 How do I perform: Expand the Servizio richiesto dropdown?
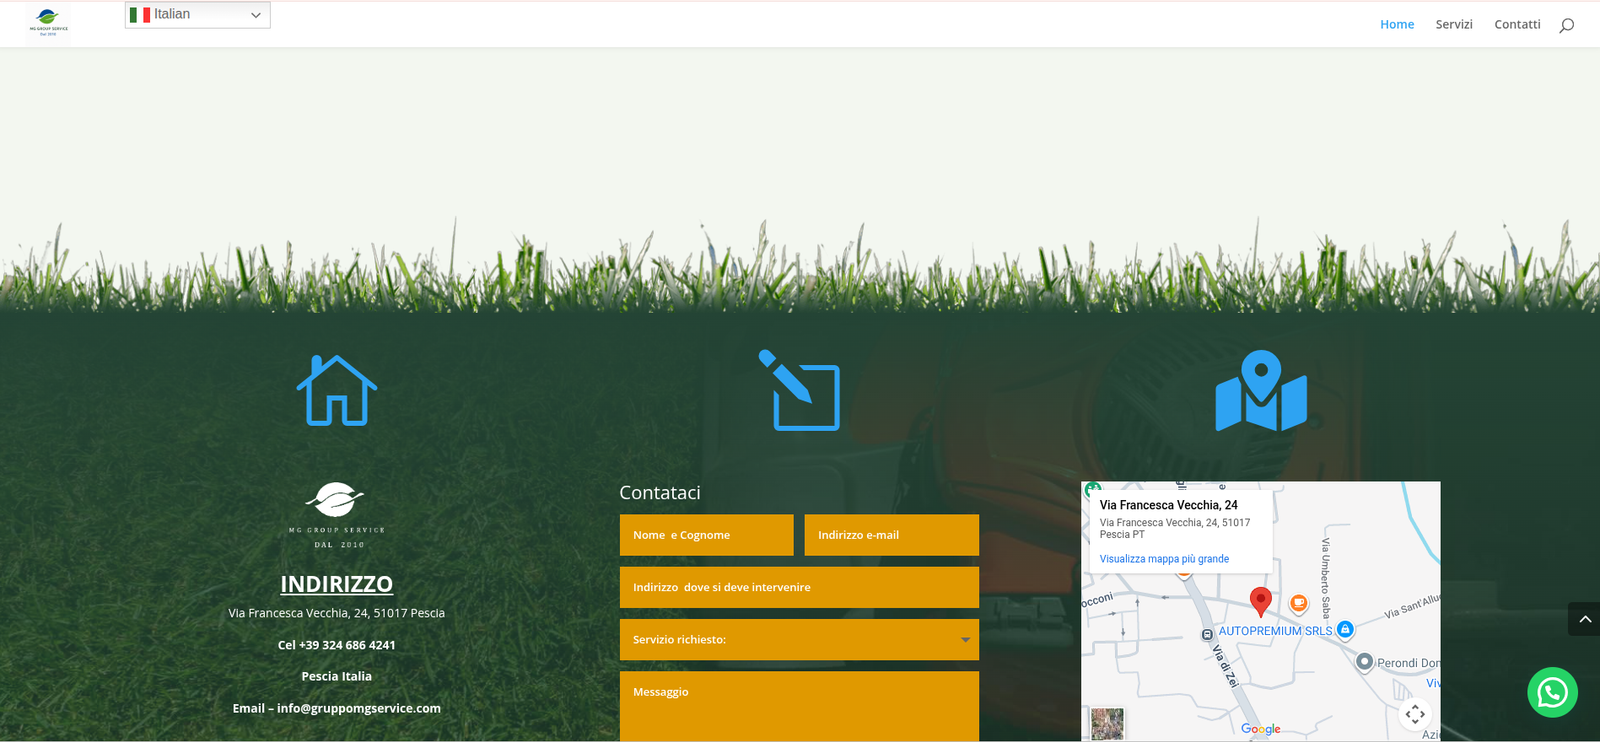click(799, 640)
